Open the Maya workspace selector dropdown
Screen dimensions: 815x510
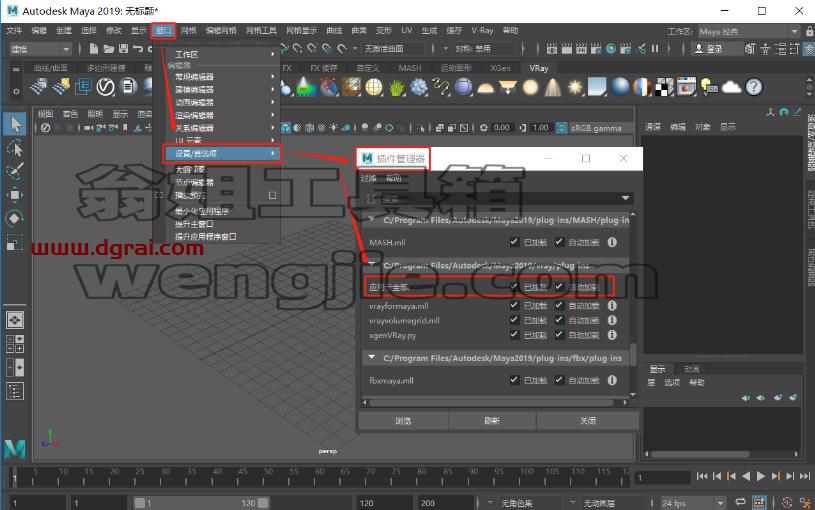click(748, 31)
